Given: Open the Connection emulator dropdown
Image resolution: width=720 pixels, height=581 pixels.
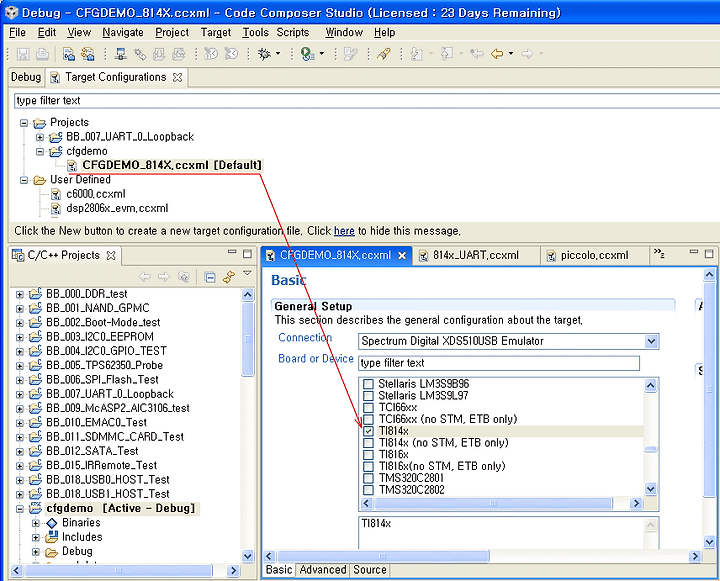Looking at the screenshot, I should click(x=651, y=341).
